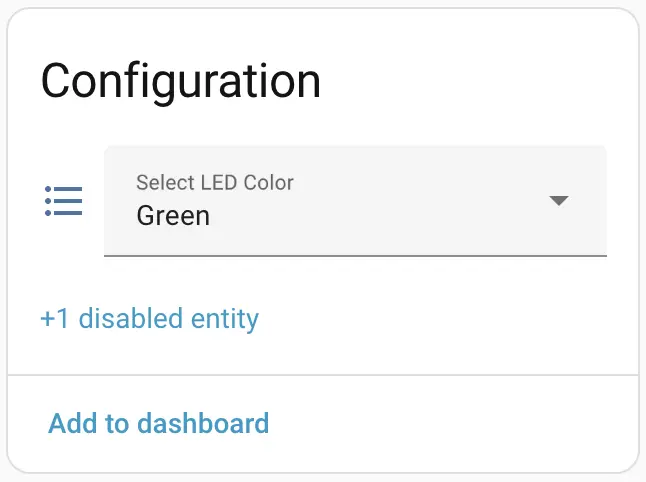Click the Add to dashboard text
The image size is (646, 482).
(159, 423)
